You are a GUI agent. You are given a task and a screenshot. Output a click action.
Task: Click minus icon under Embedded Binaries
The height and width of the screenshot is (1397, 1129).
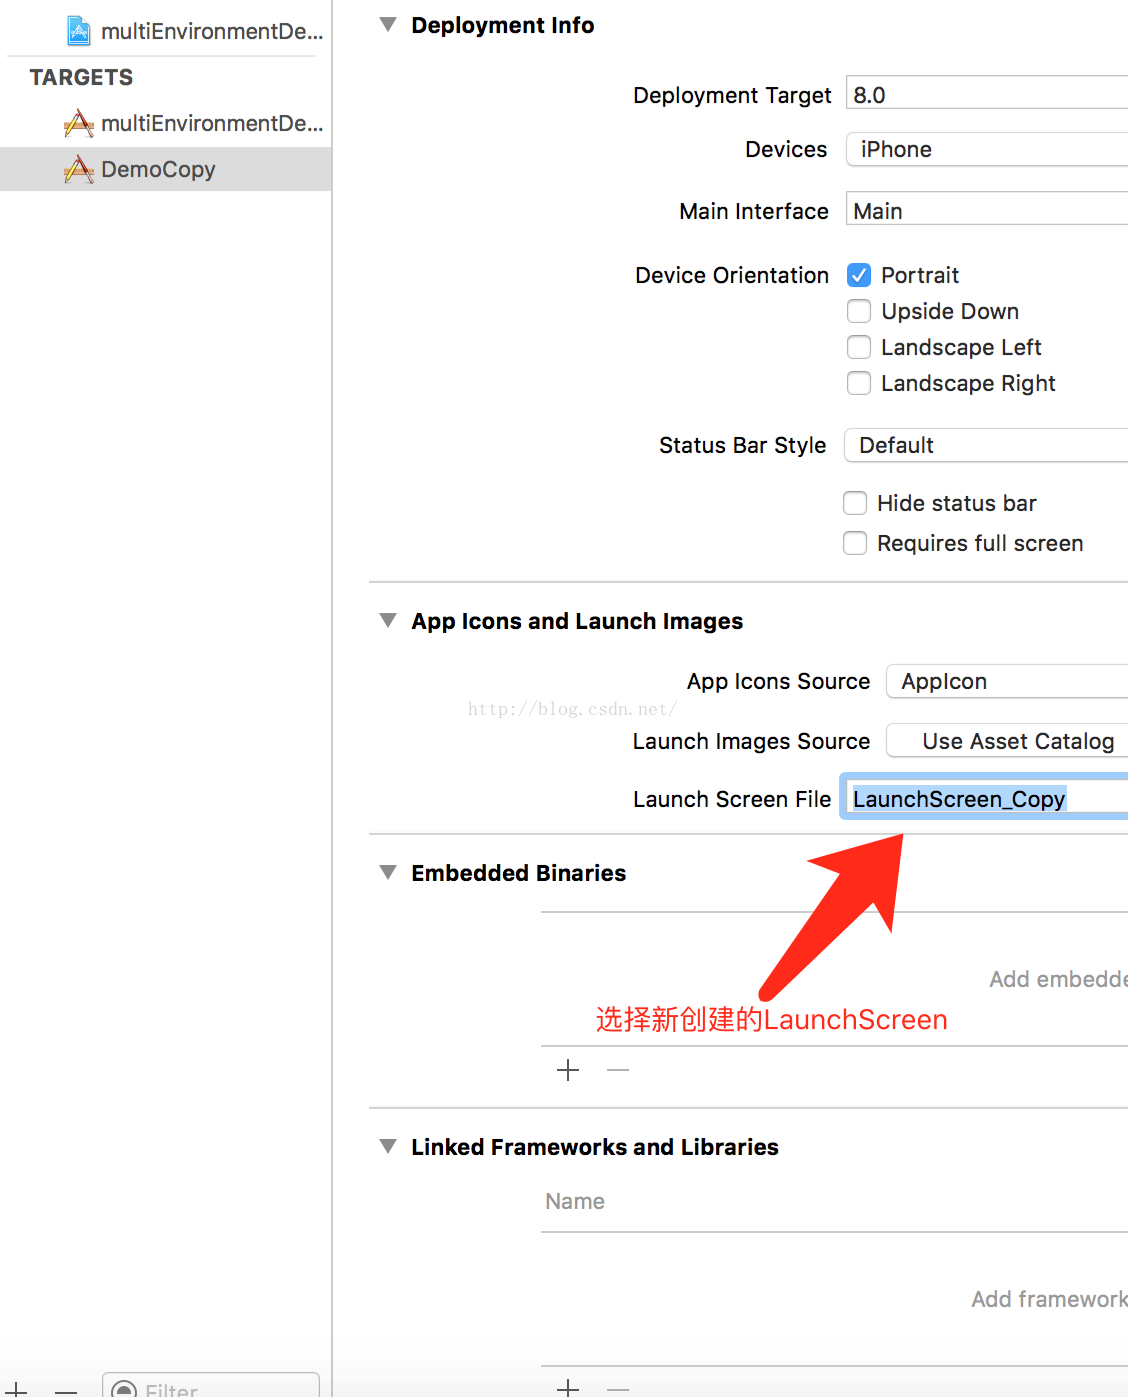(x=618, y=1070)
